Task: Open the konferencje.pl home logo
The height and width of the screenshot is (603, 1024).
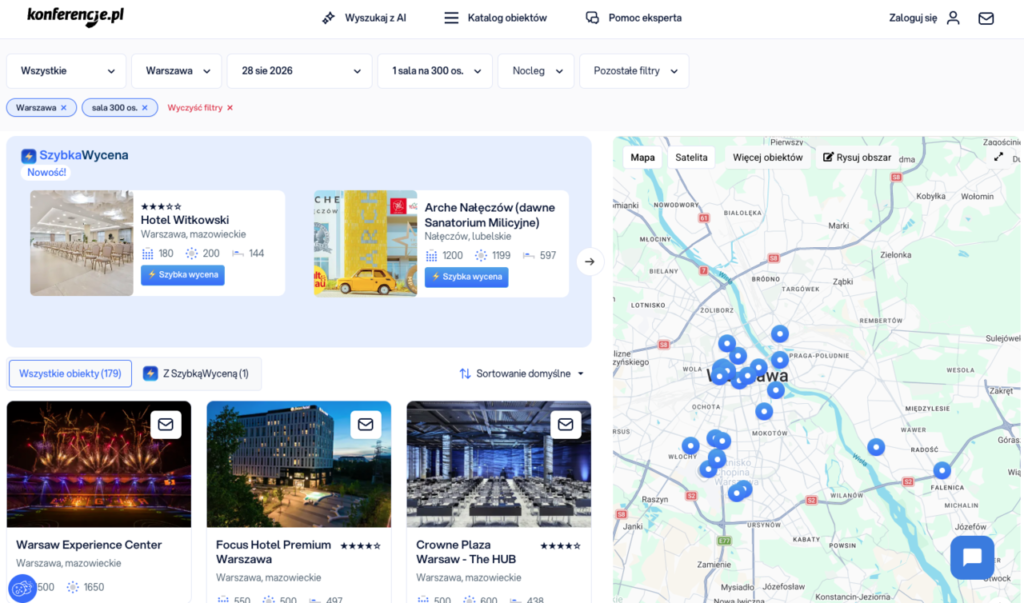Action: pos(75,16)
